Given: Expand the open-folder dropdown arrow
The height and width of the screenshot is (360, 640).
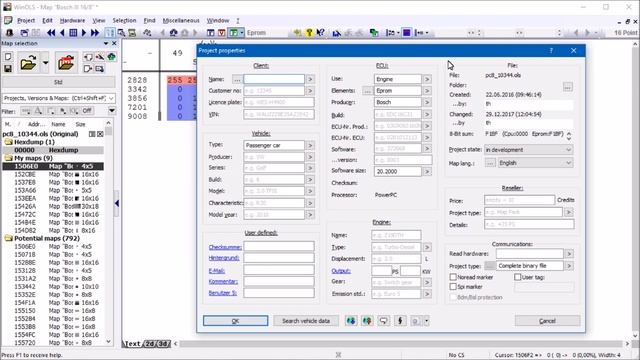Looking at the screenshot, I should (x=45, y=63).
